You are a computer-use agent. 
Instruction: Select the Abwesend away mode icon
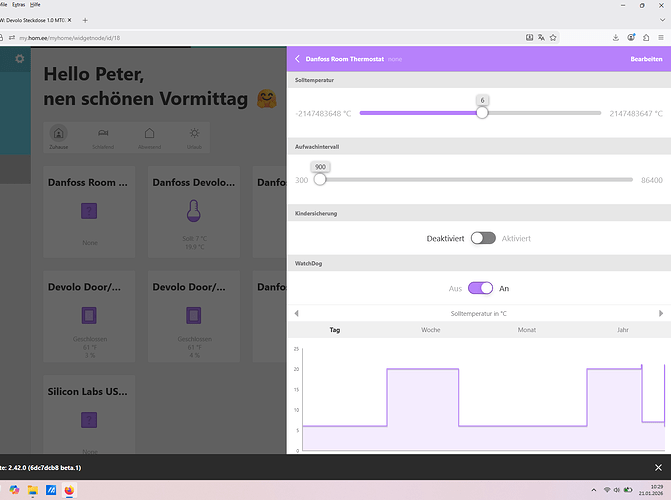click(x=149, y=134)
